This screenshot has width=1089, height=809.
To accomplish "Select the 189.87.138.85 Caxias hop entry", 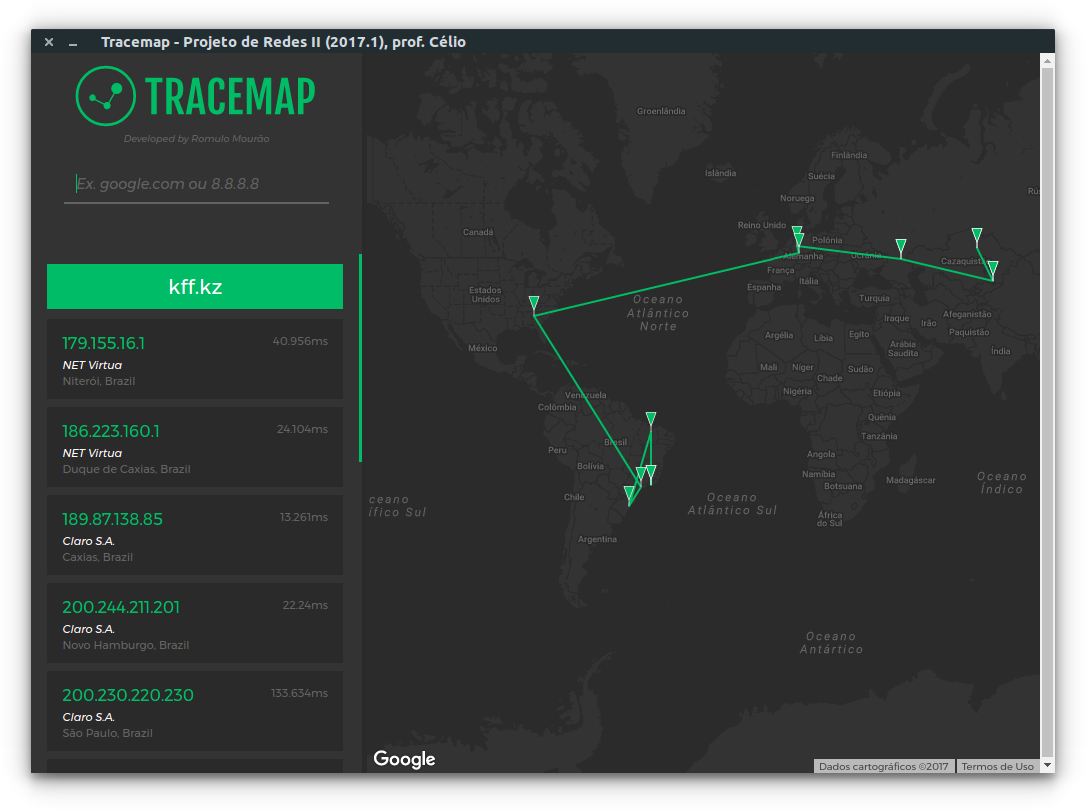I will coord(195,535).
